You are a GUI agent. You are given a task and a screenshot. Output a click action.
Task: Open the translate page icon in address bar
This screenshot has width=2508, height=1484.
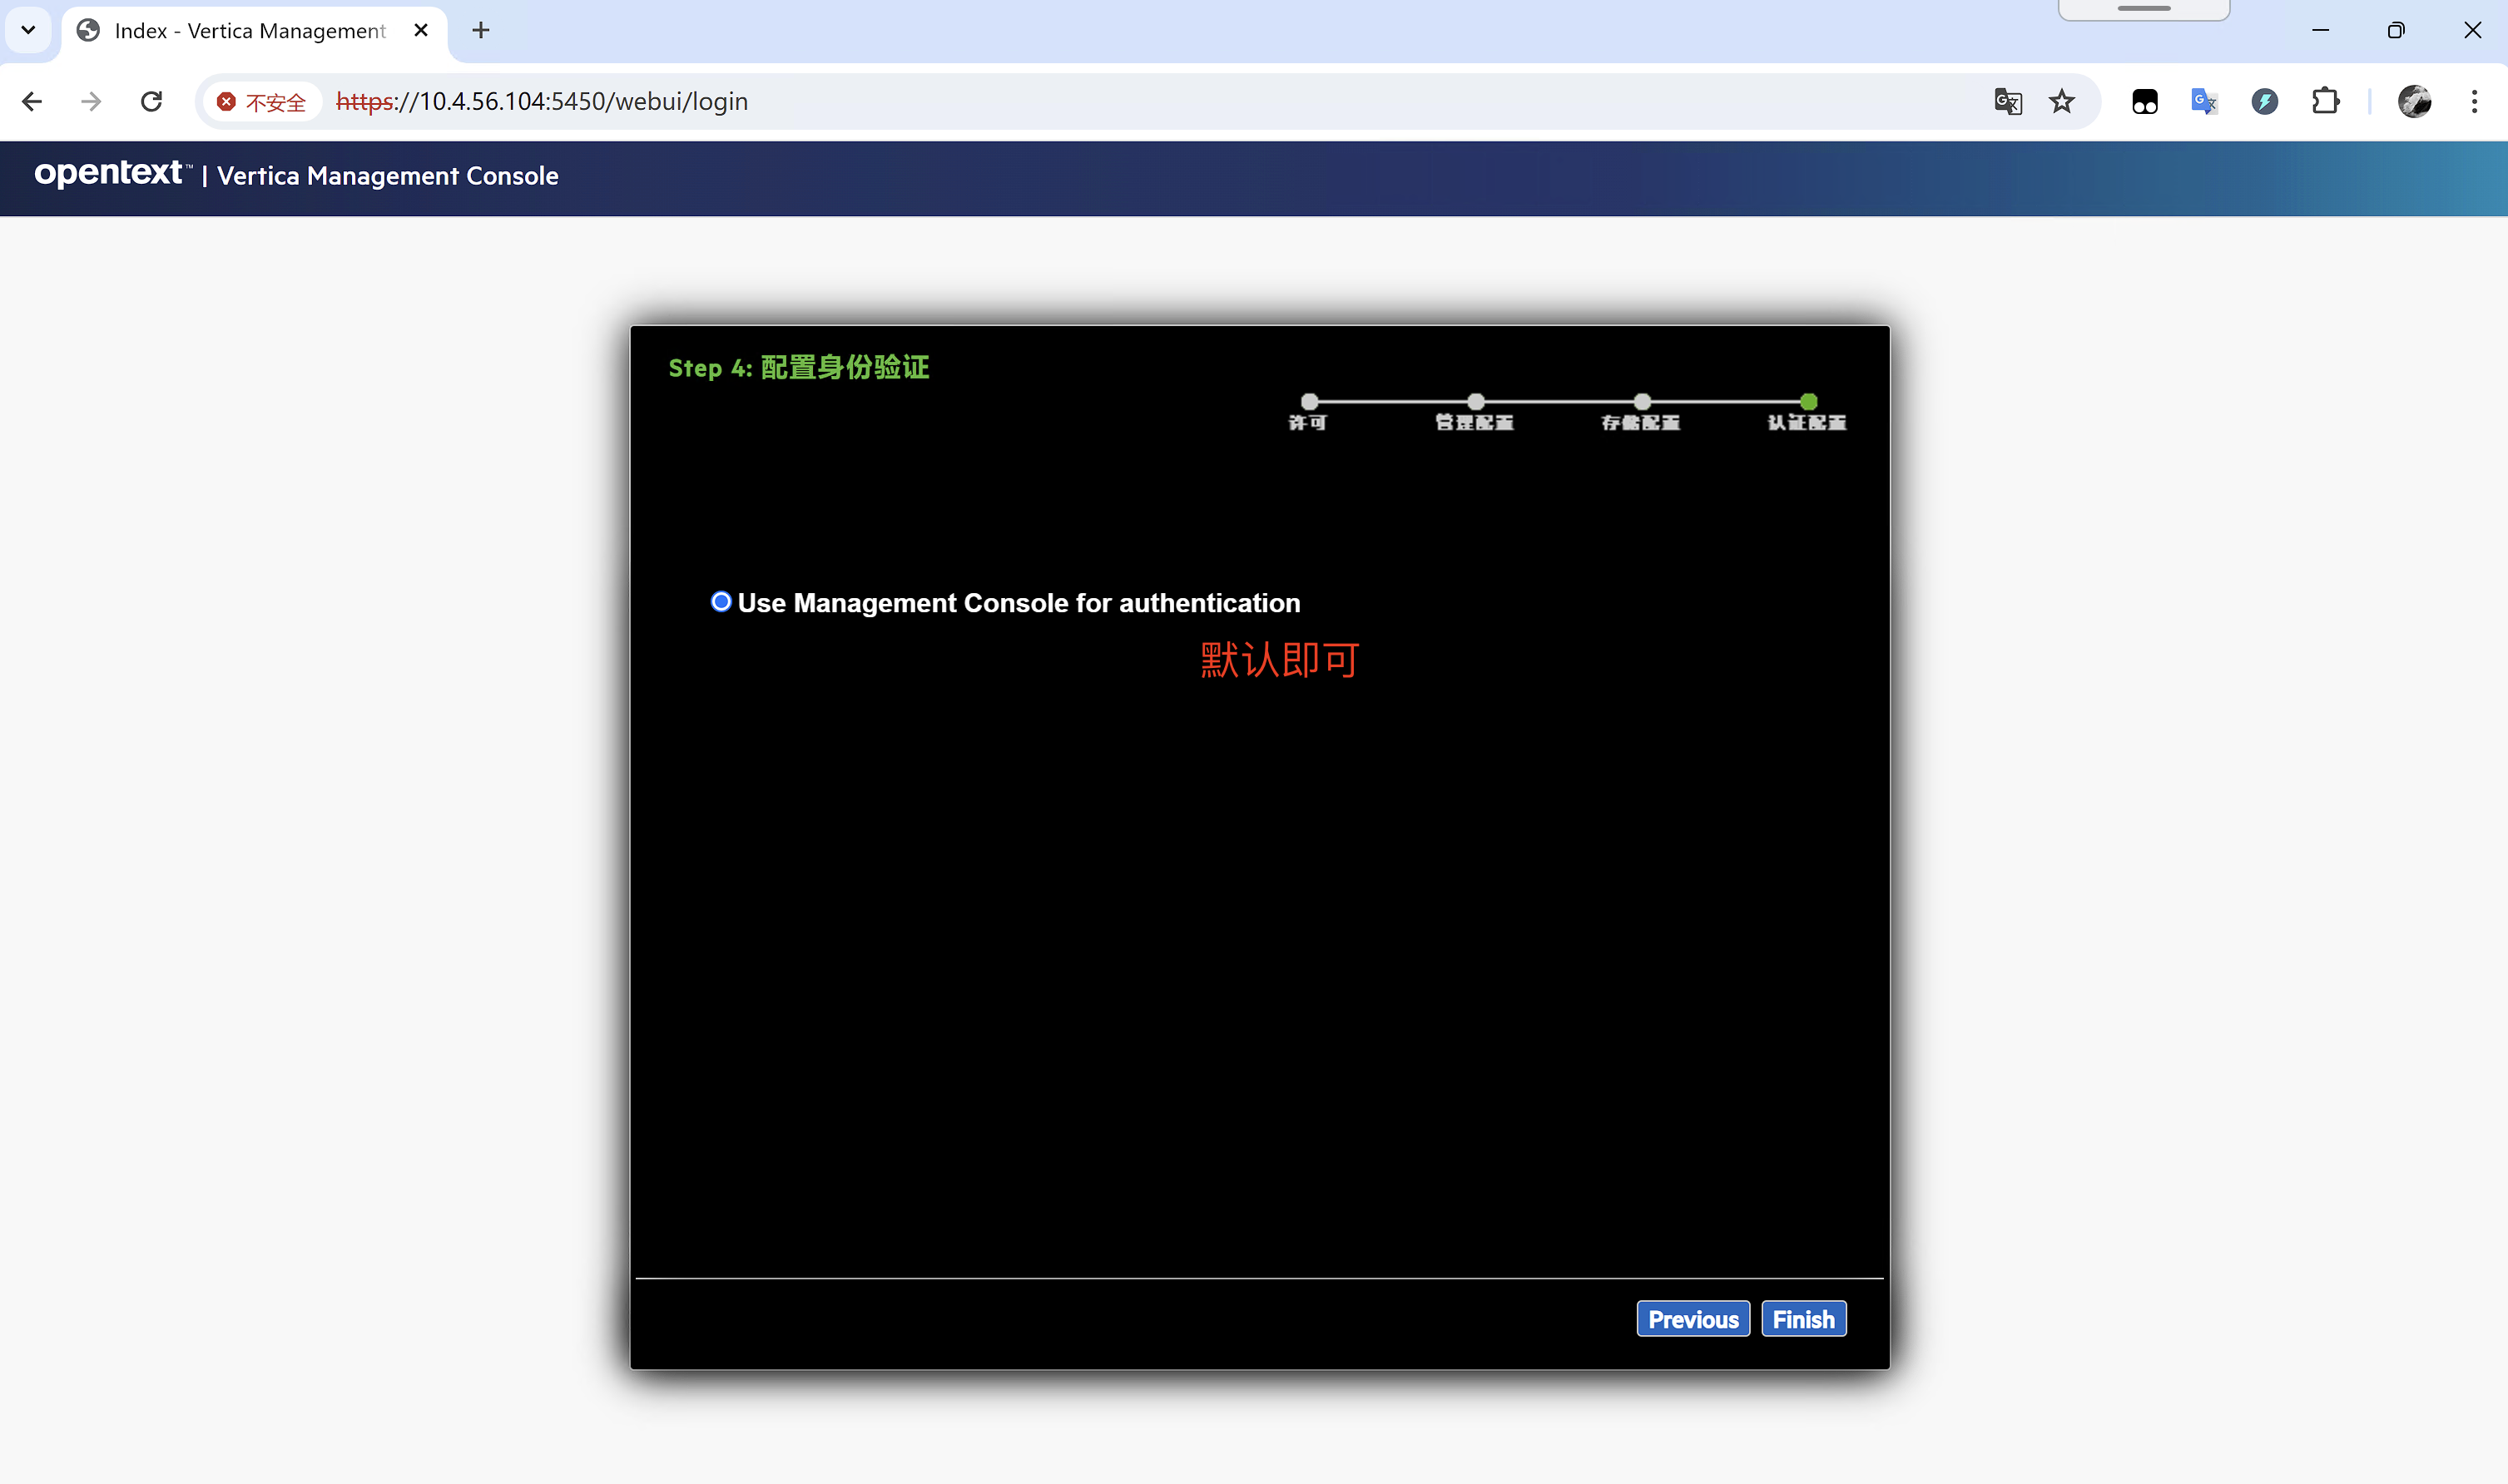pyautogui.click(x=2007, y=101)
